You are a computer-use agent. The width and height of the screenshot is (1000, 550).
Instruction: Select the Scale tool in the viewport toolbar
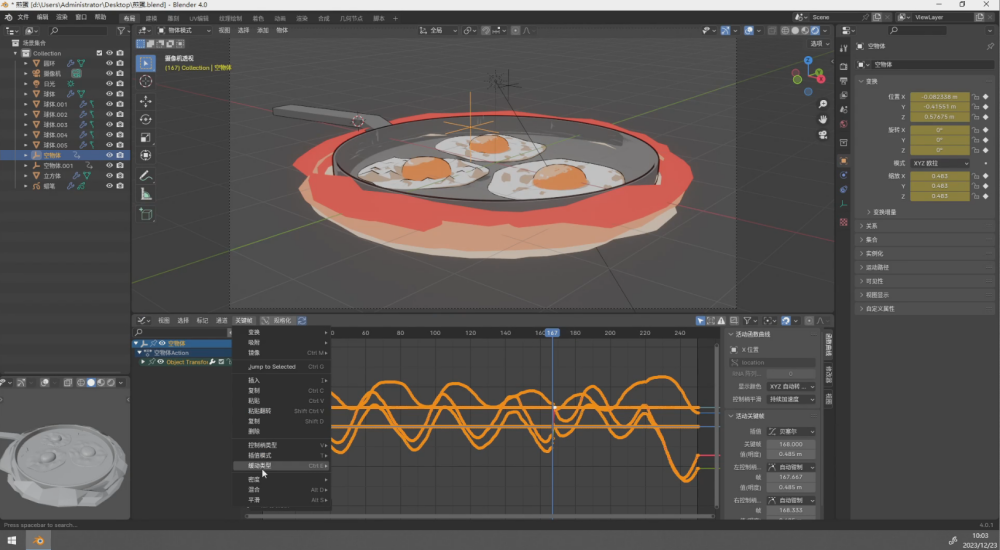tap(145, 137)
